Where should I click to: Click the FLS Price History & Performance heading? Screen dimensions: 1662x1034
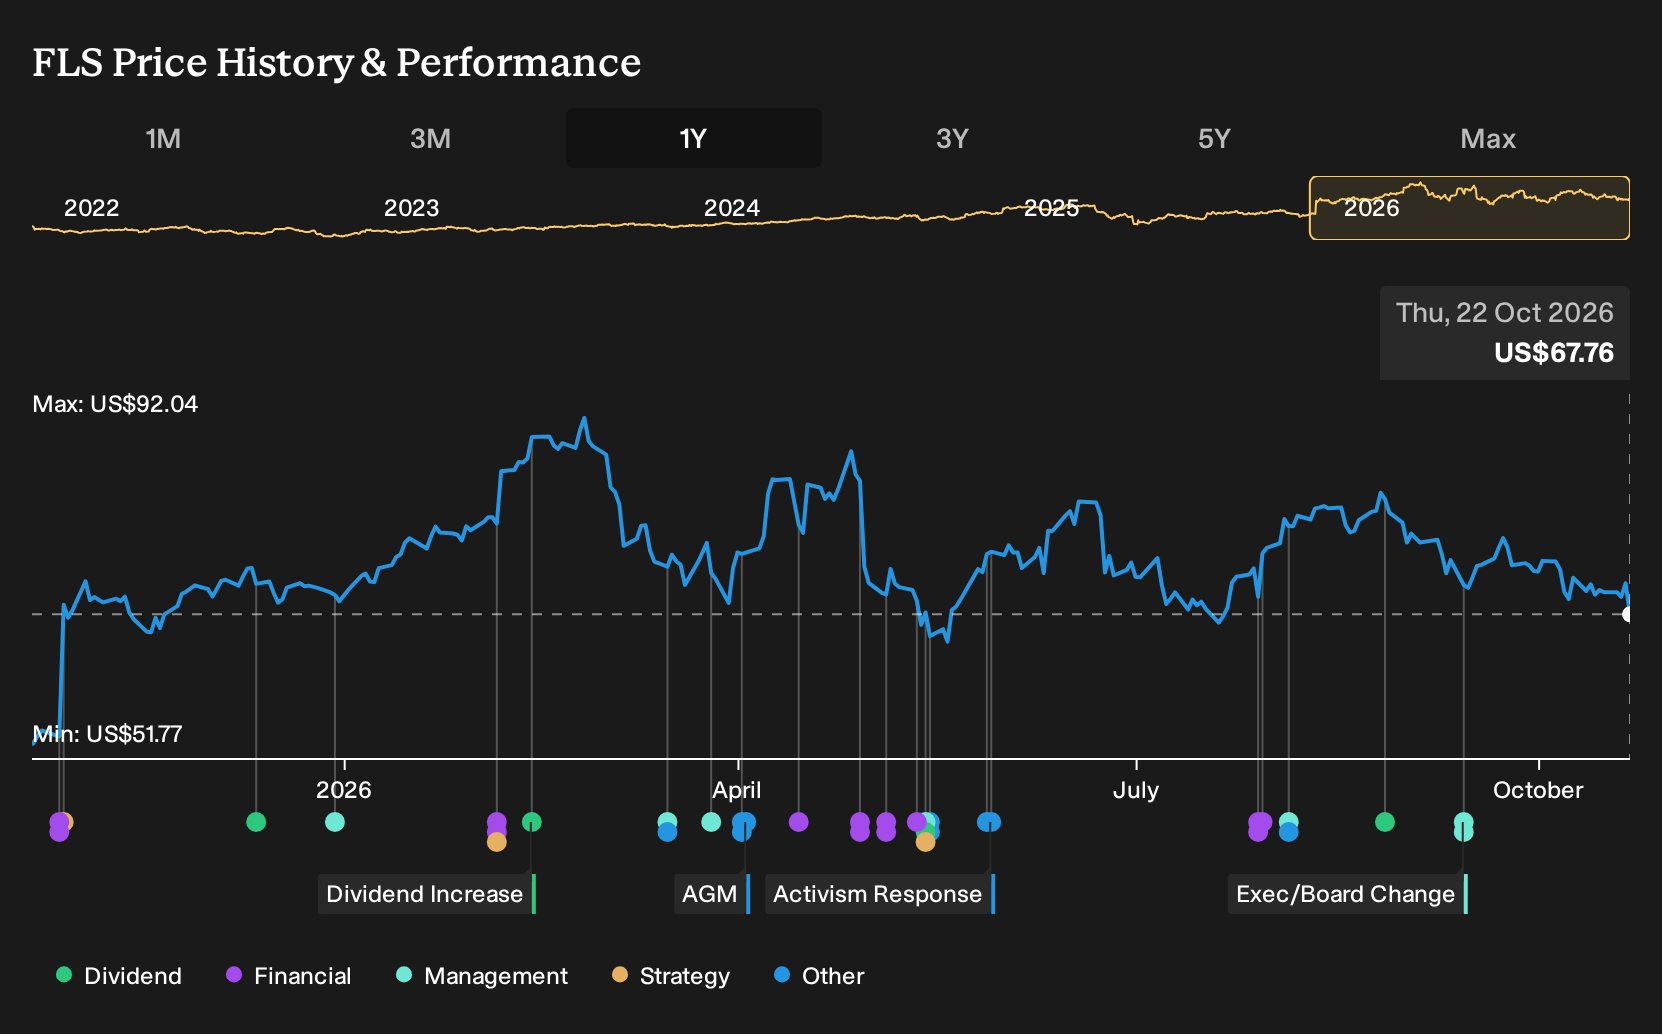[337, 62]
